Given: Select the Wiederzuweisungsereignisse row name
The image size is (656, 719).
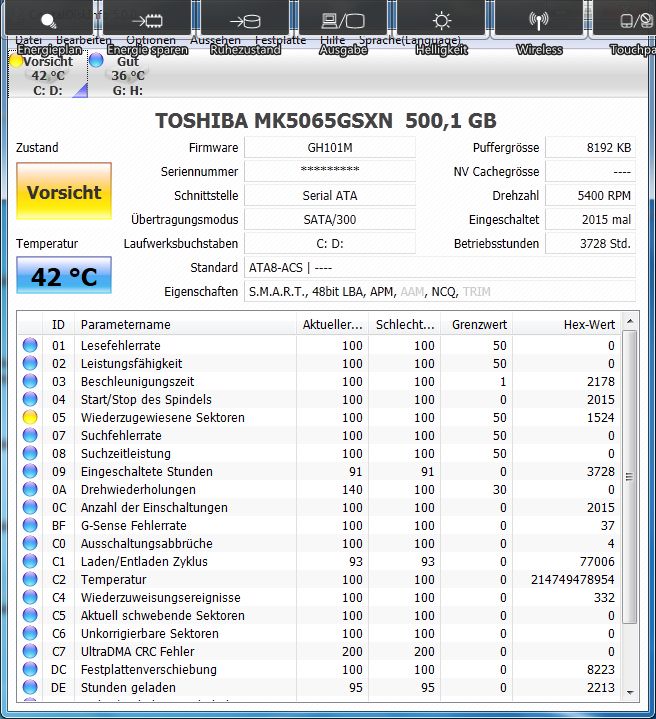Looking at the screenshot, I should pyautogui.click(x=160, y=597).
